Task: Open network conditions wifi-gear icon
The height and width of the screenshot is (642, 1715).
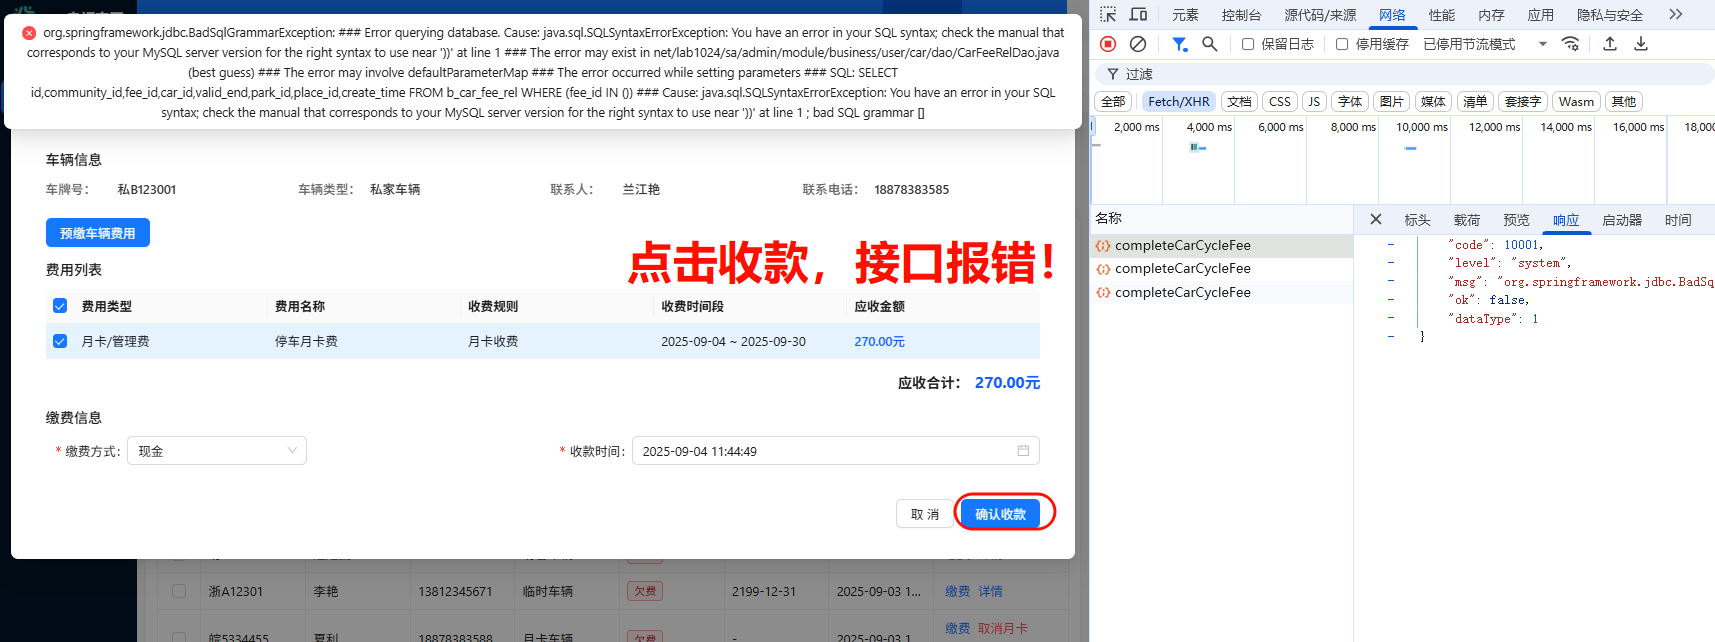Action: (x=1571, y=44)
